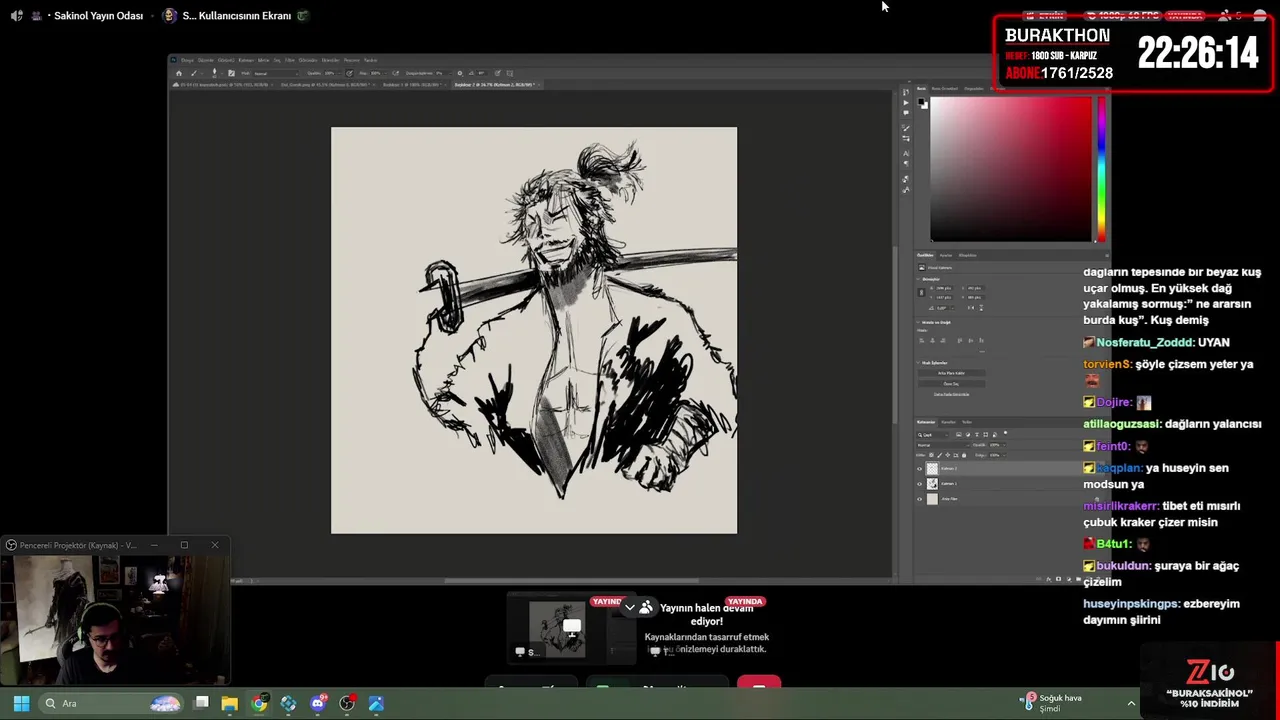Click the align left edges icon
Viewport: 1280px width, 720px height.
coord(921,341)
